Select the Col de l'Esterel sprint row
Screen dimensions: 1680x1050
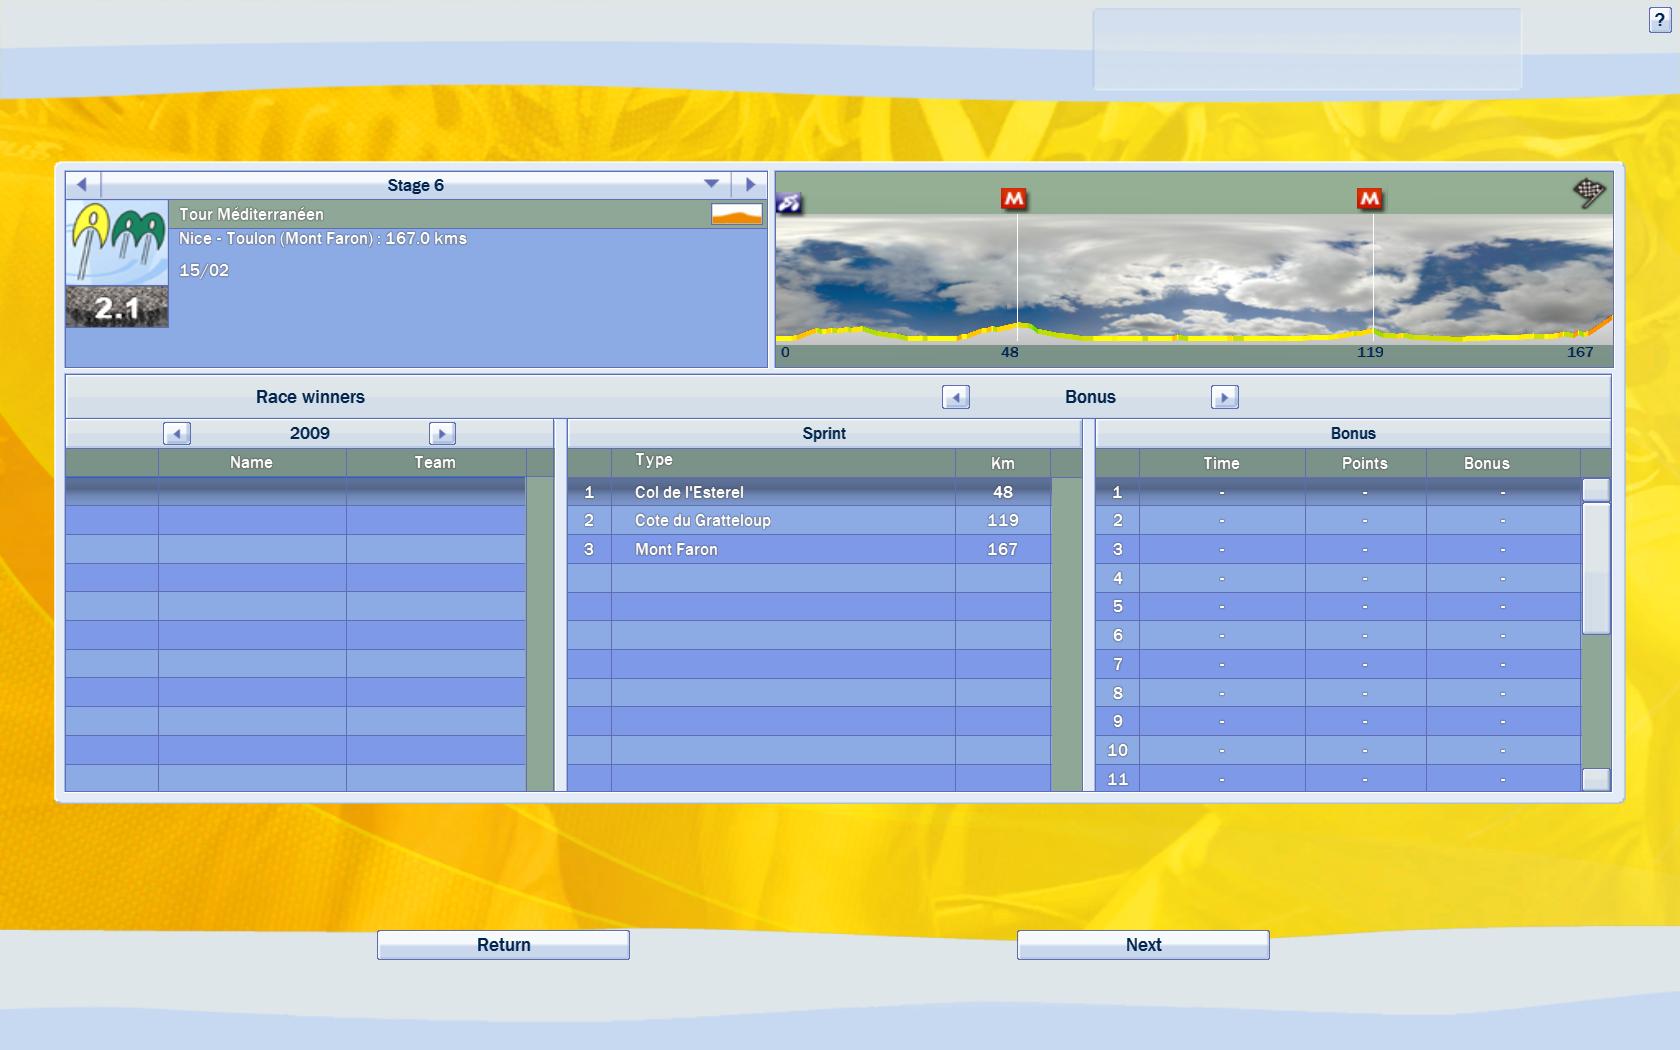tap(808, 492)
